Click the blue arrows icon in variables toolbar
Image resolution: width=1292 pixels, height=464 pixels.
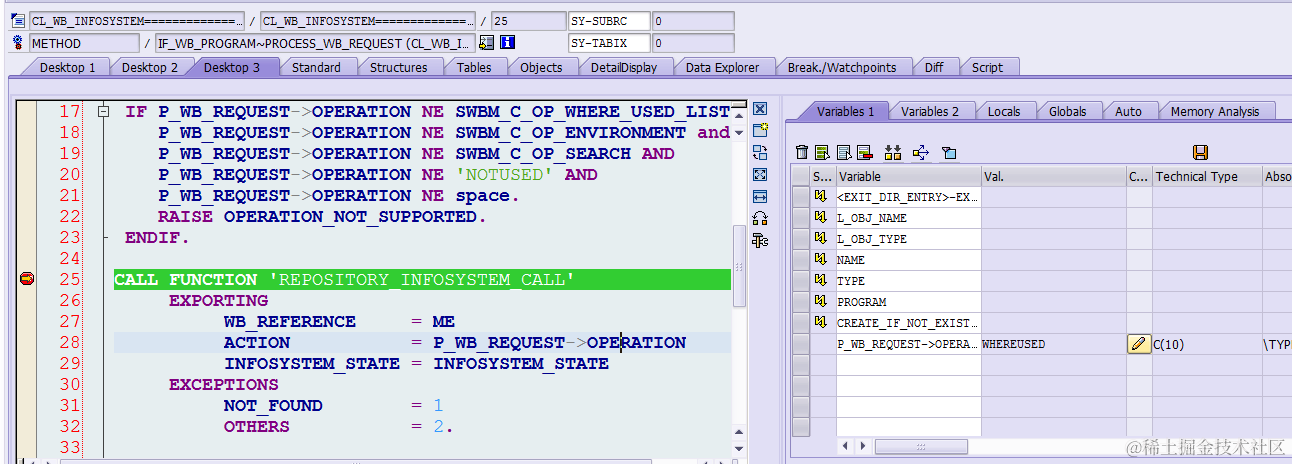922,152
